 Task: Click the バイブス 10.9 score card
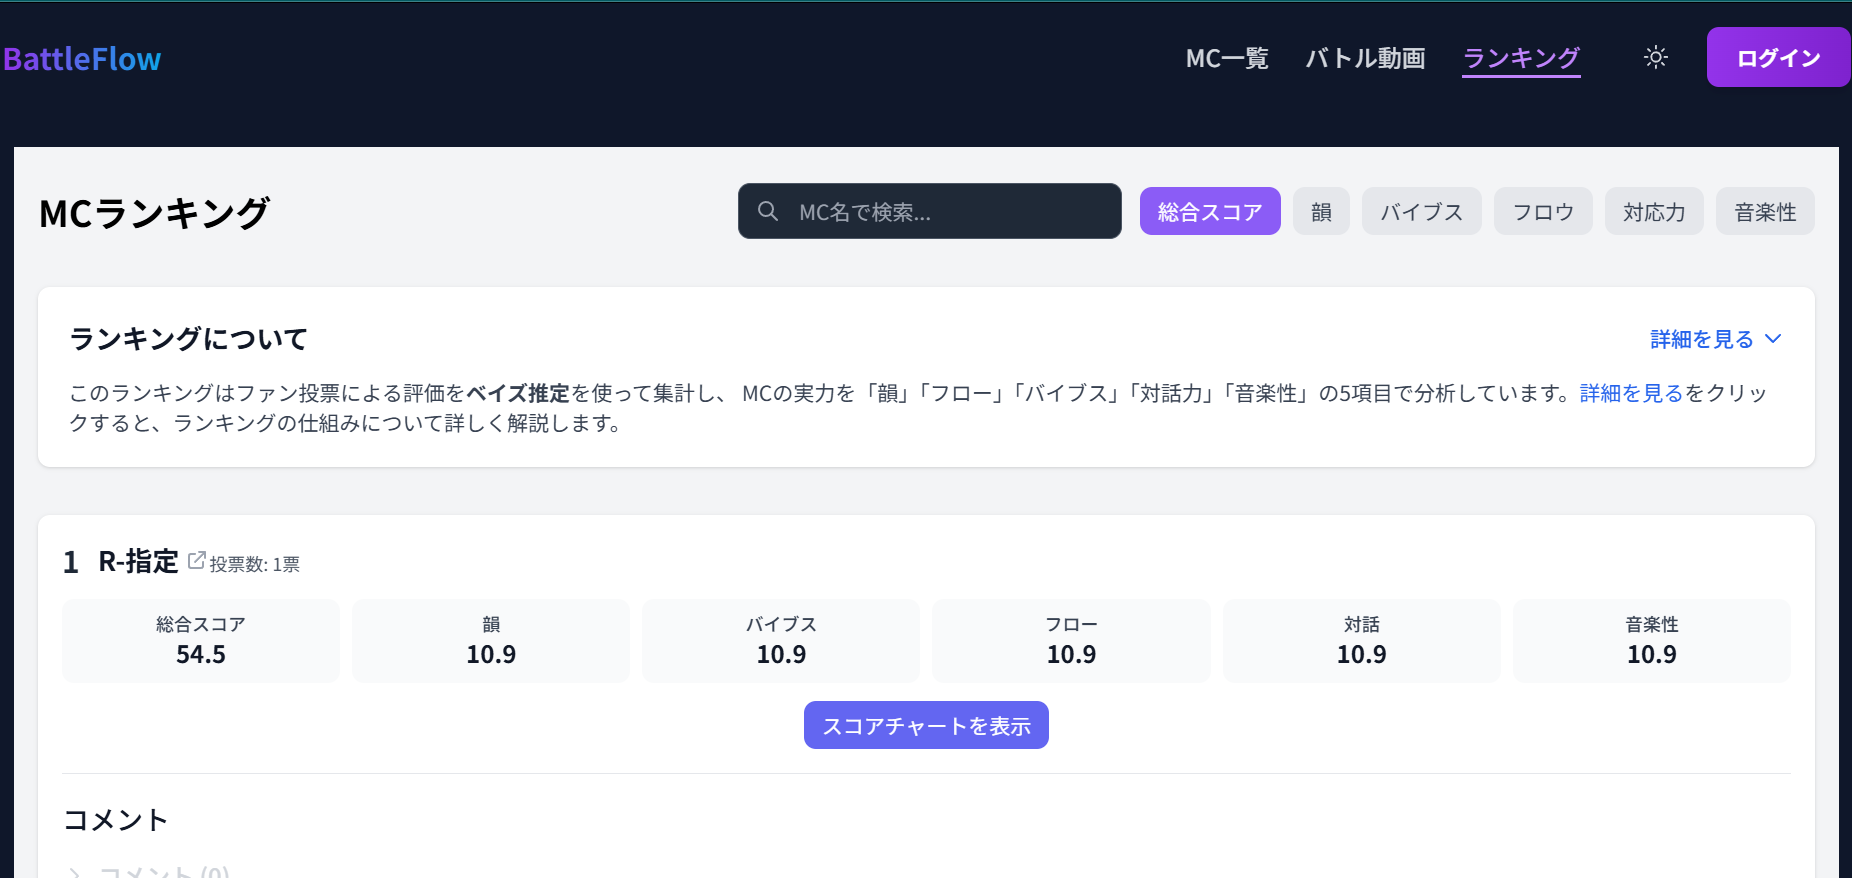click(x=781, y=641)
